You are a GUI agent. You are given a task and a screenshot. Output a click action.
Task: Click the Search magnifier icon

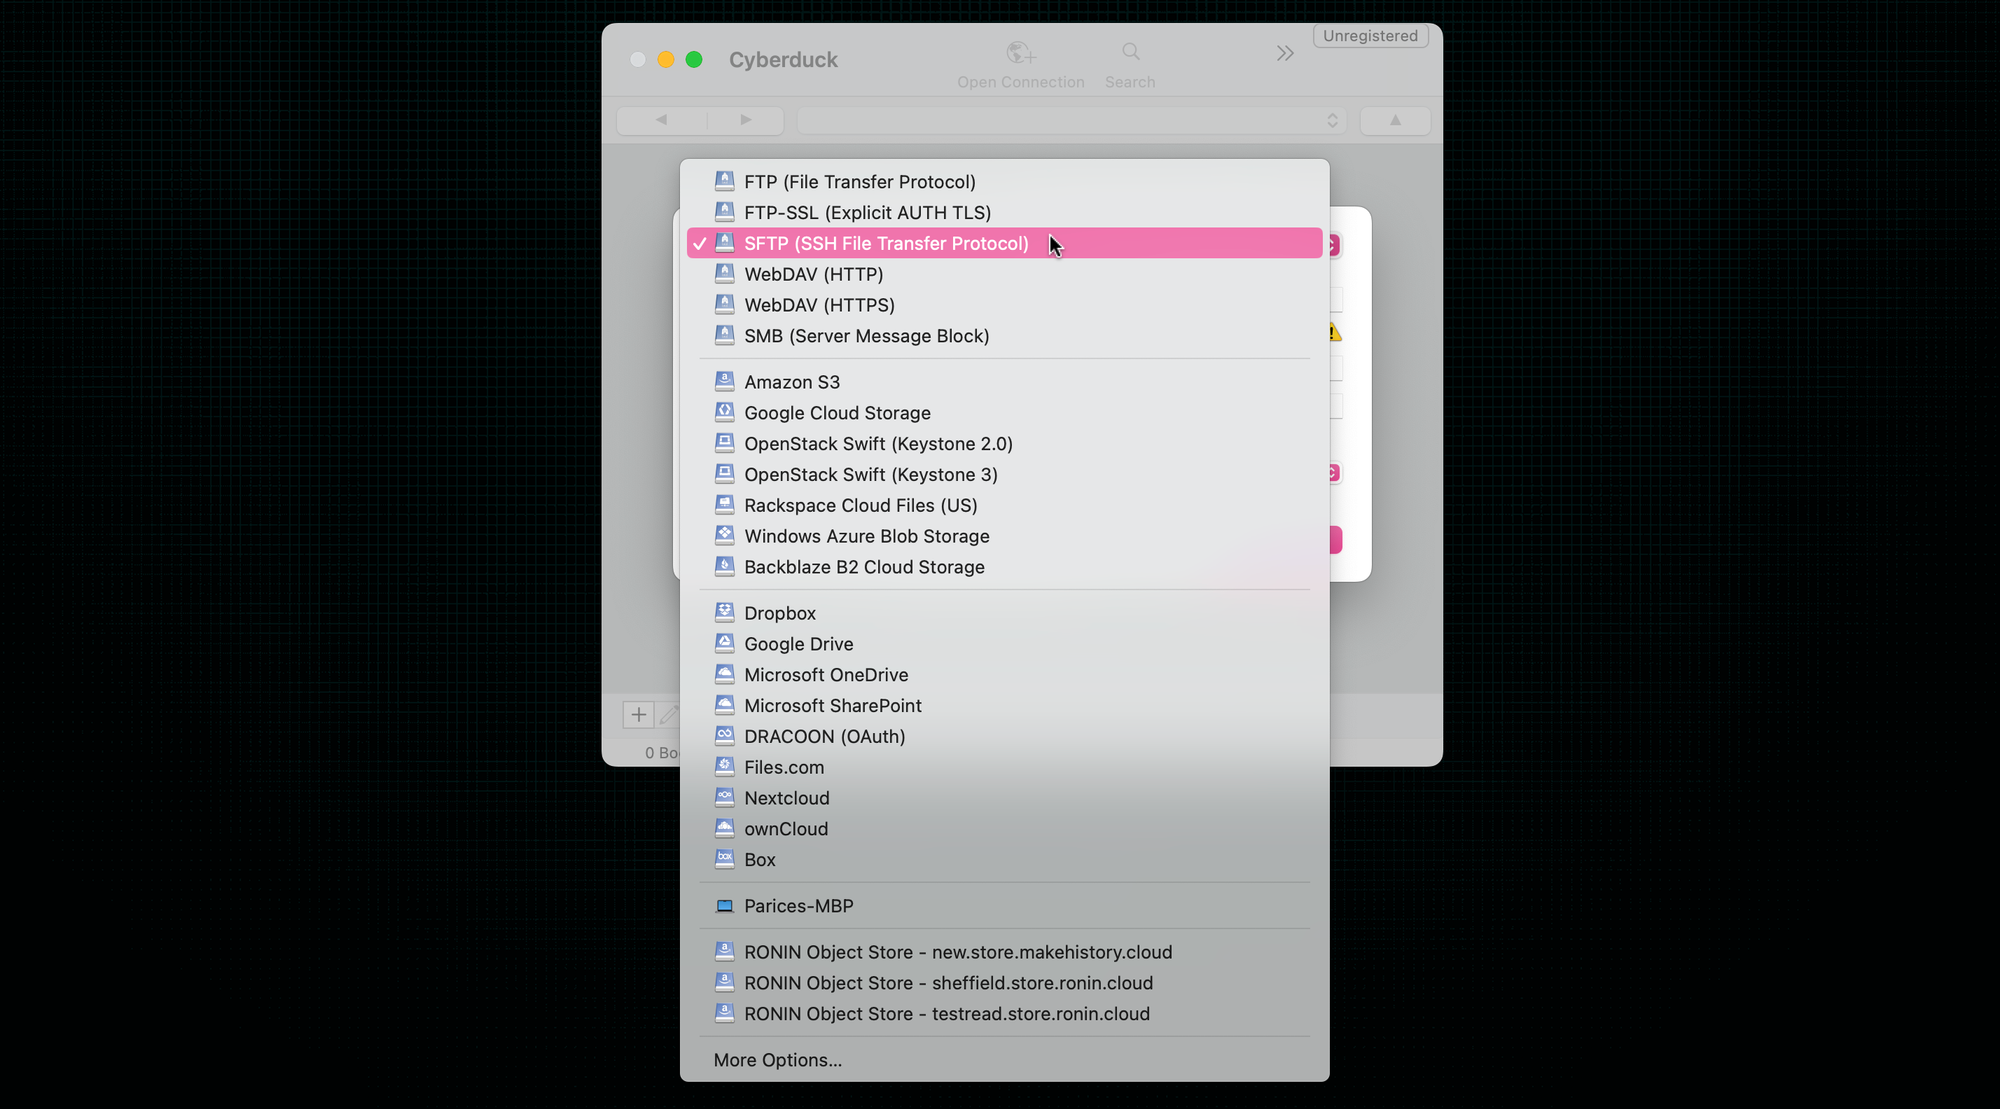coord(1130,52)
